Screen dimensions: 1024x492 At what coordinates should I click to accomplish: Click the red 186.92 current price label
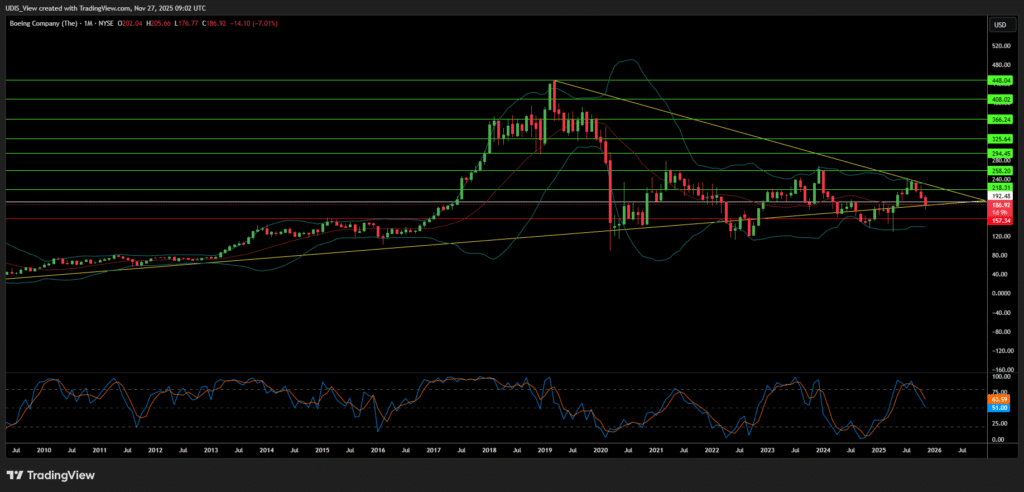(1000, 204)
